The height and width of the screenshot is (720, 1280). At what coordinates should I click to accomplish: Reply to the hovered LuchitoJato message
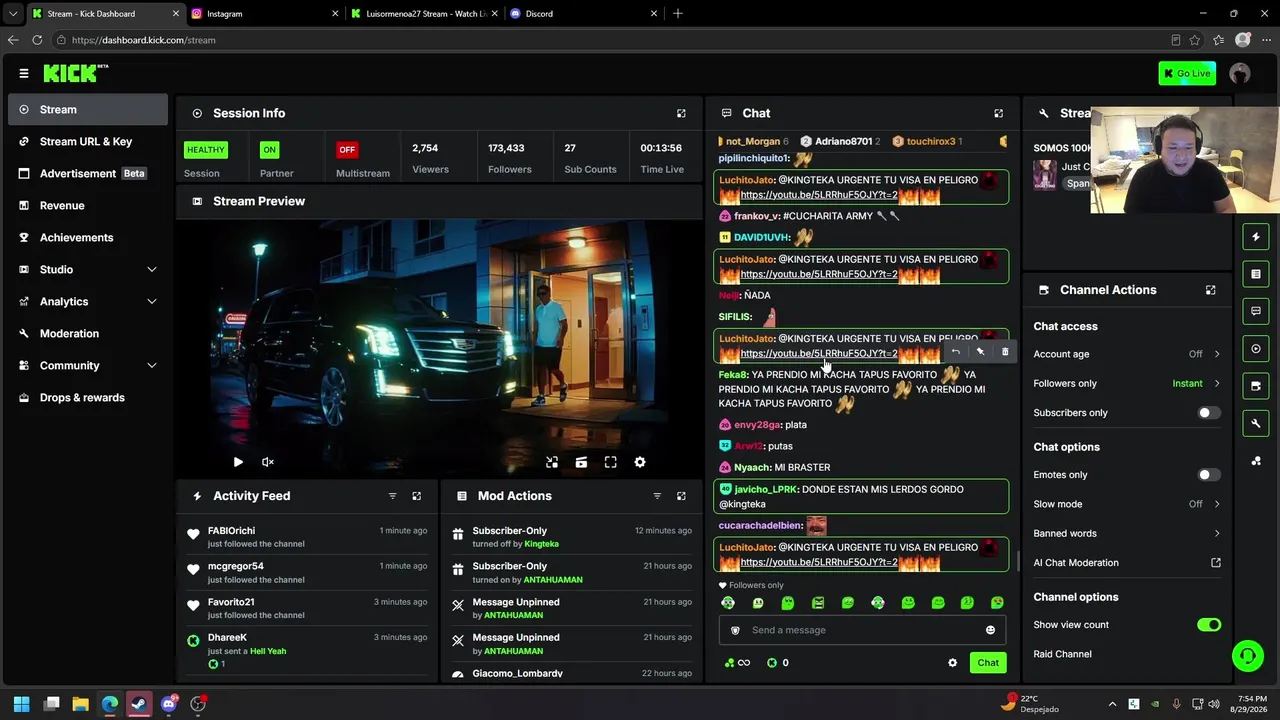956,352
